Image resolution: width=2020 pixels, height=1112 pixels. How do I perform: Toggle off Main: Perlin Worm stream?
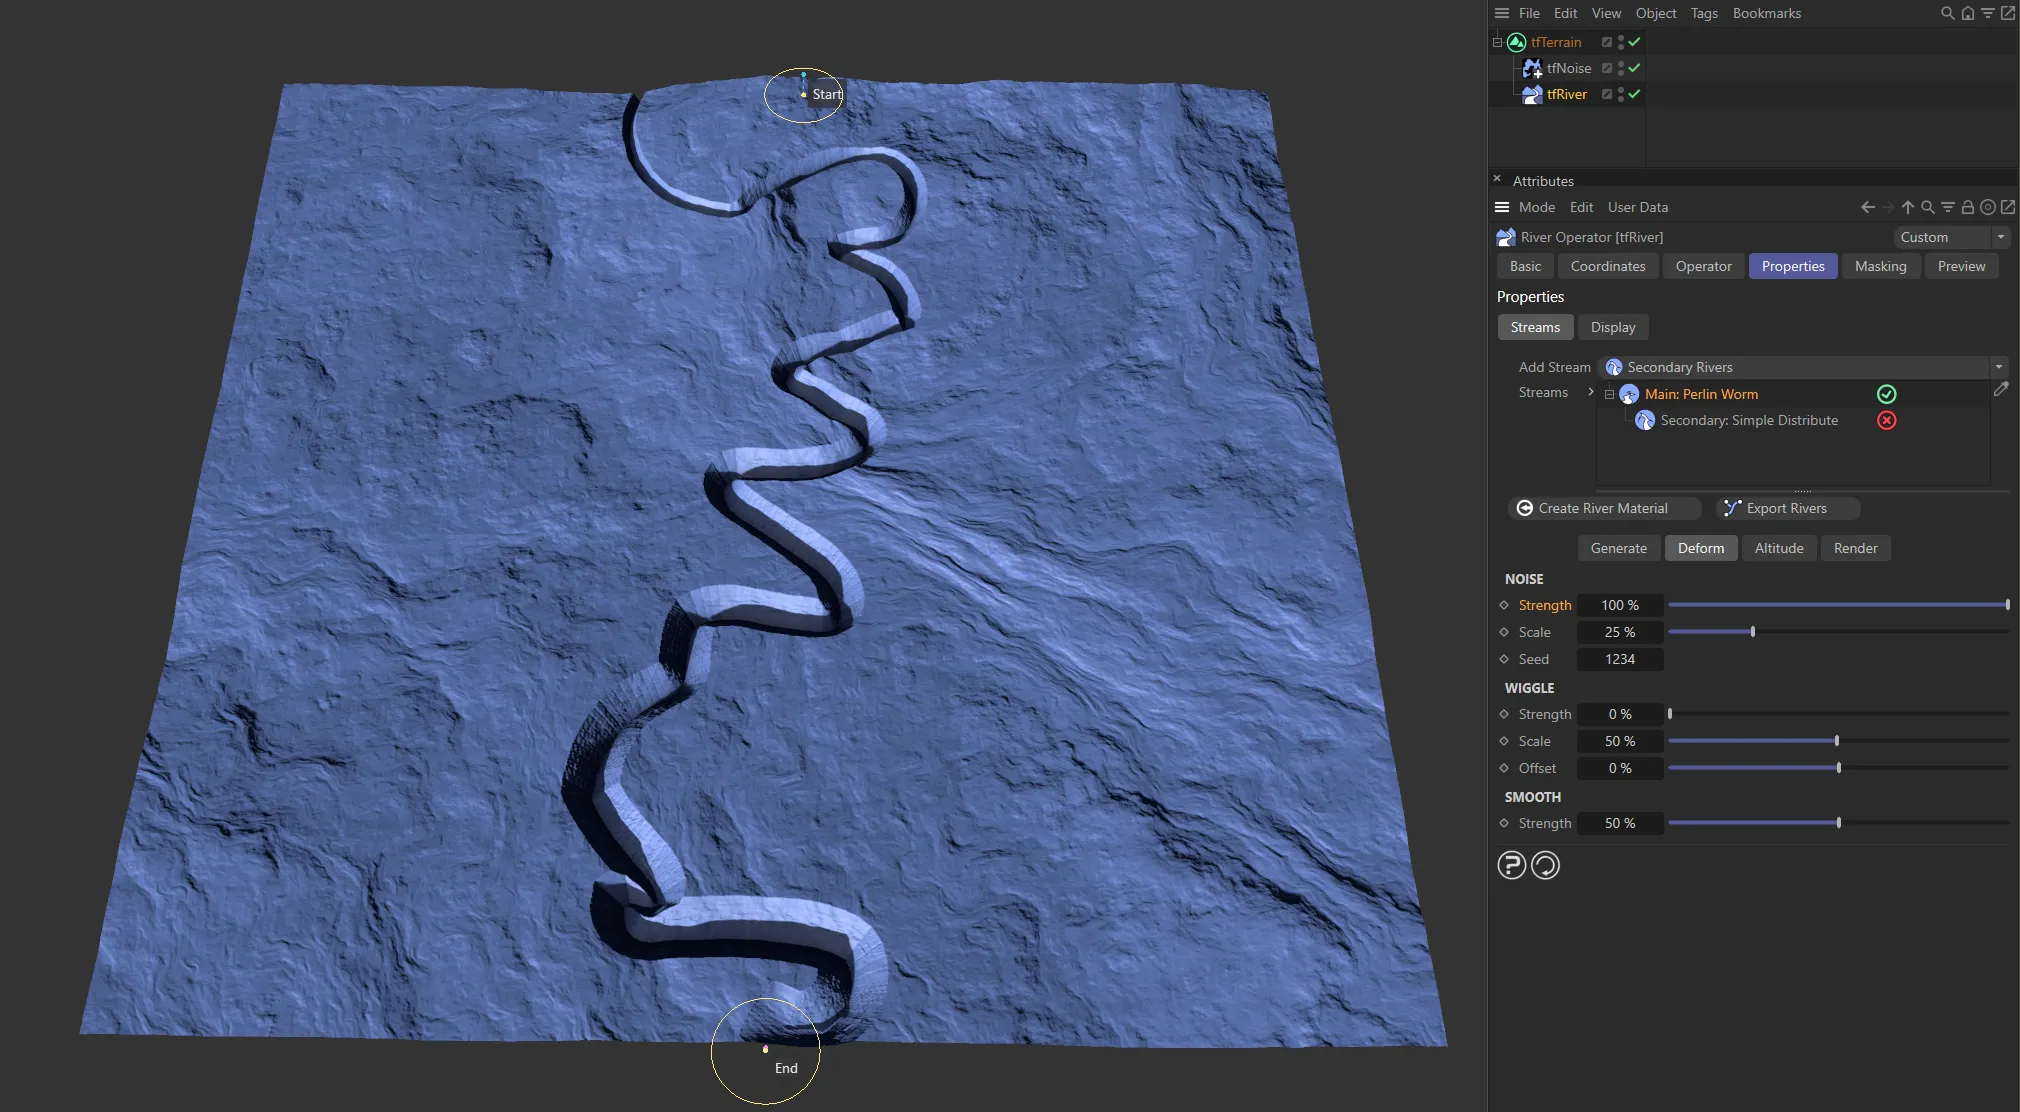click(1887, 393)
